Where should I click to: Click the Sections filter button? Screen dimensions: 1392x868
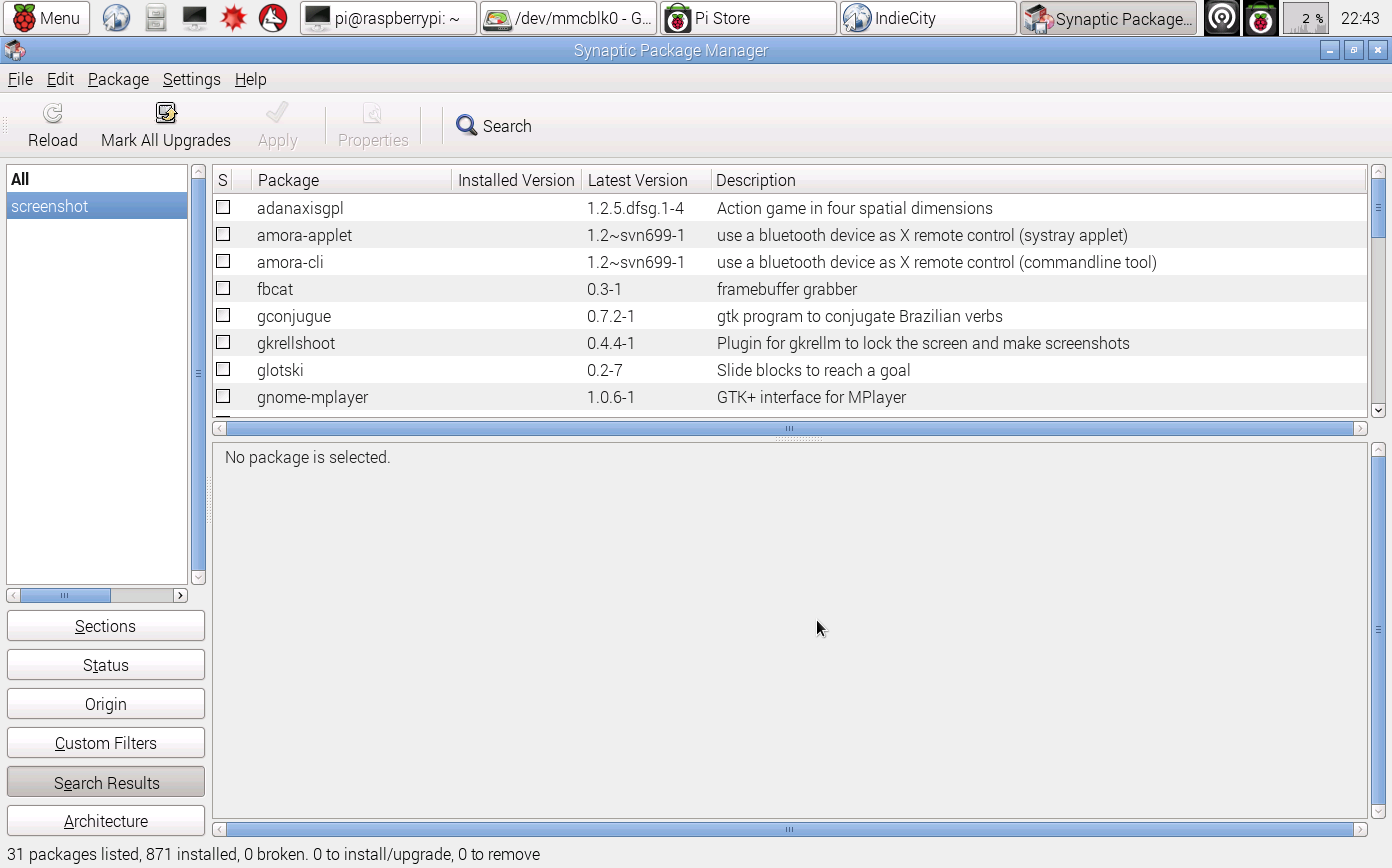point(106,626)
